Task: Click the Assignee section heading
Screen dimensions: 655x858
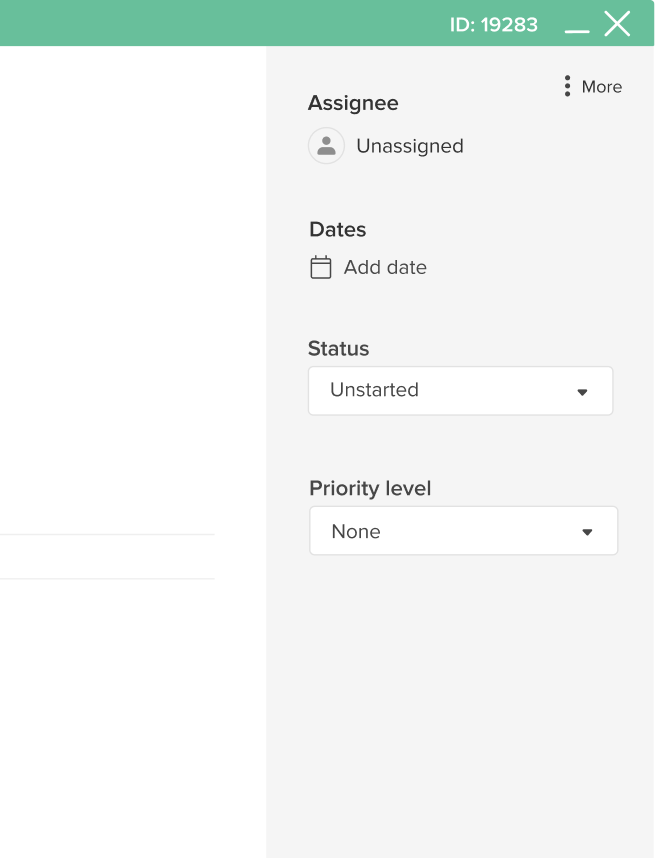Action: [353, 103]
